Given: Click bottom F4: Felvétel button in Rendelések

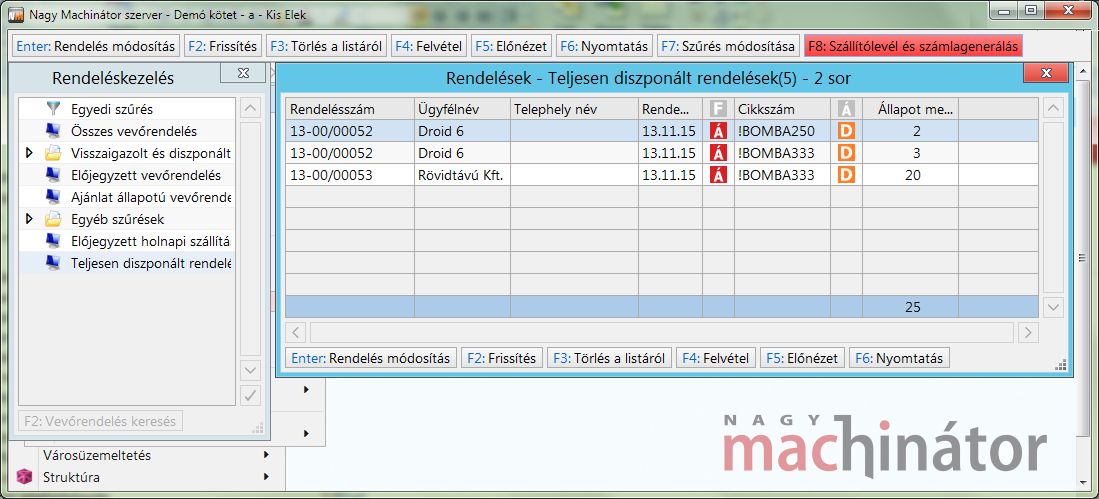Looking at the screenshot, I should (x=716, y=357).
